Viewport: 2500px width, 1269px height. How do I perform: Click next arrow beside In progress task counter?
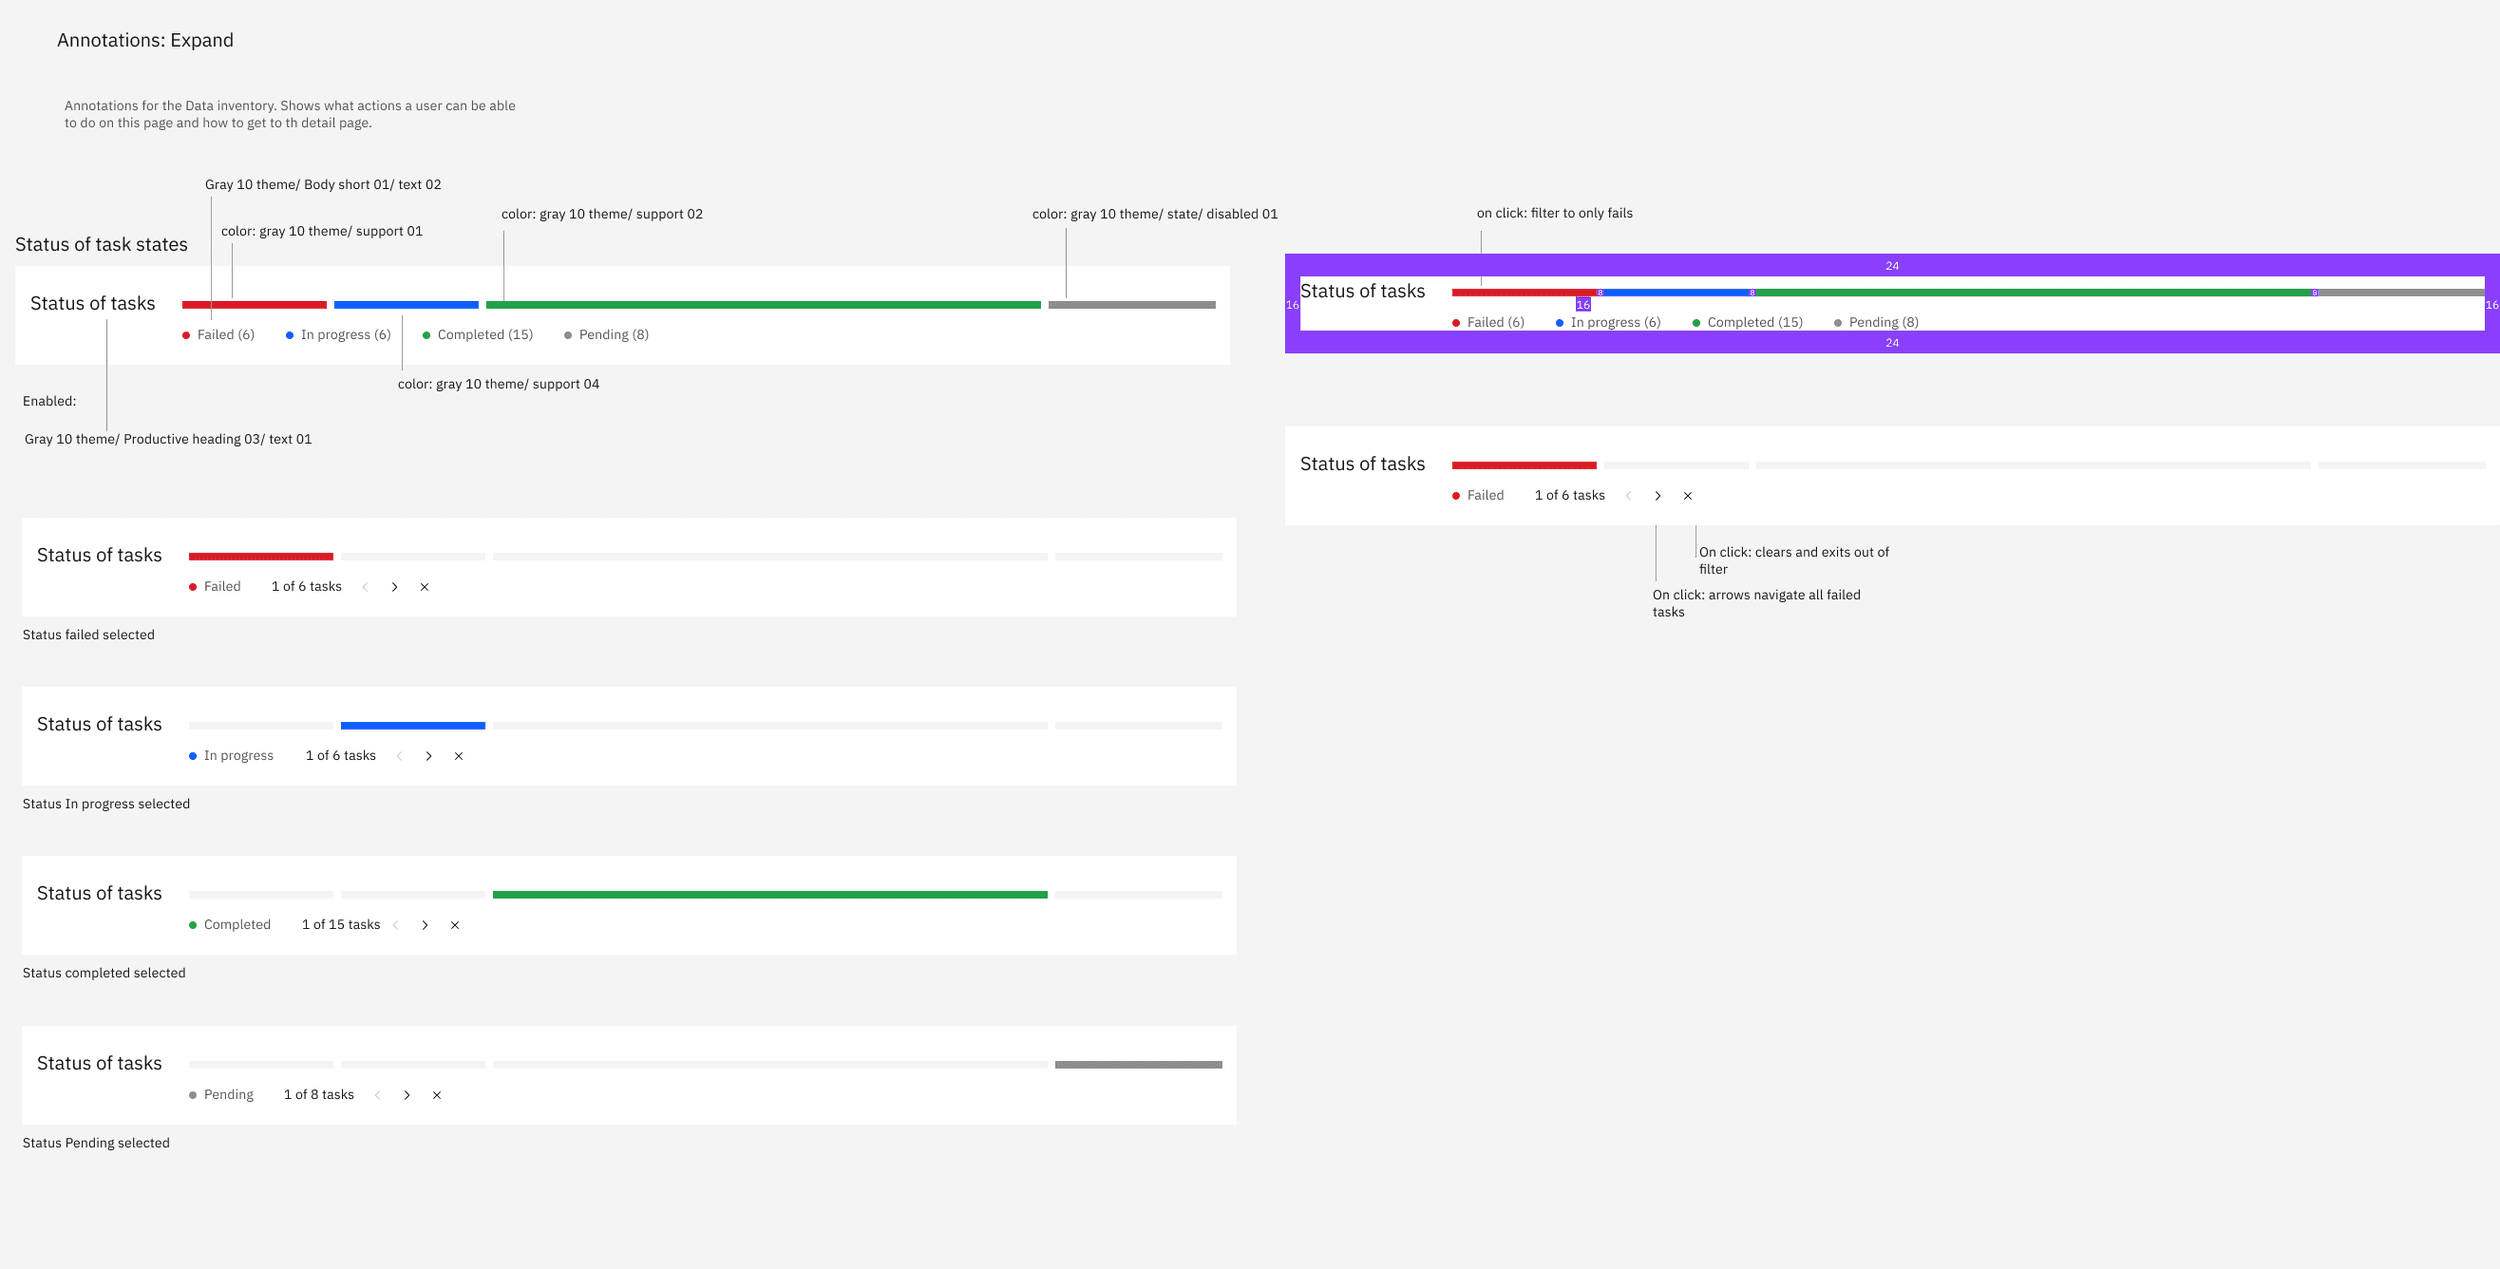point(428,756)
